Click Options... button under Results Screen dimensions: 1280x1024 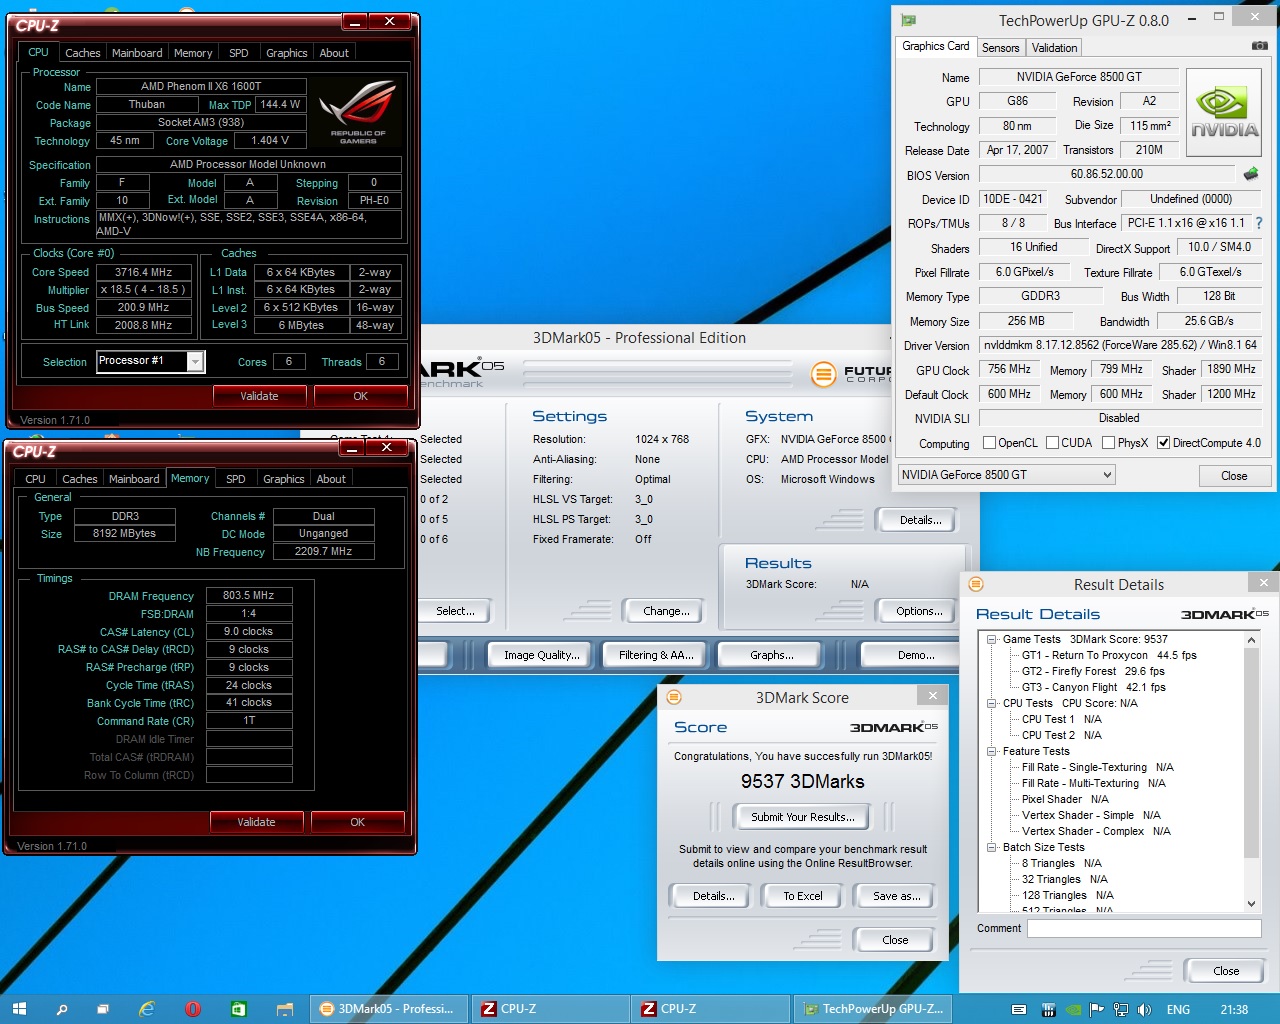[x=919, y=611]
